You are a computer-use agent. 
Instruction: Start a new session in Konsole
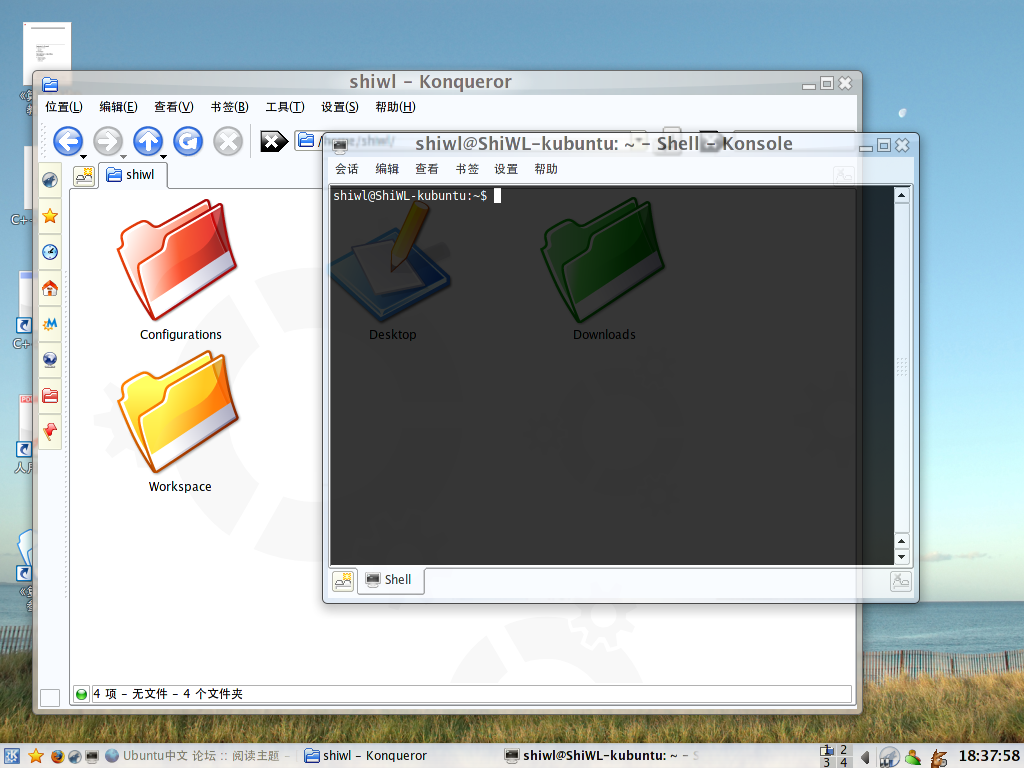point(343,581)
